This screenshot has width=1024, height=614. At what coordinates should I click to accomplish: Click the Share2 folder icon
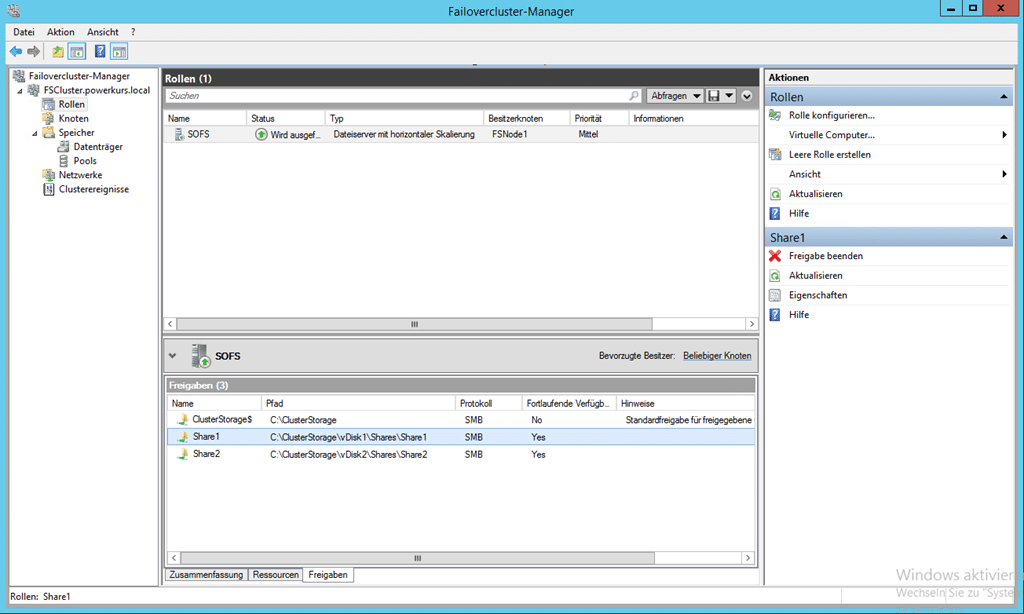pos(183,454)
